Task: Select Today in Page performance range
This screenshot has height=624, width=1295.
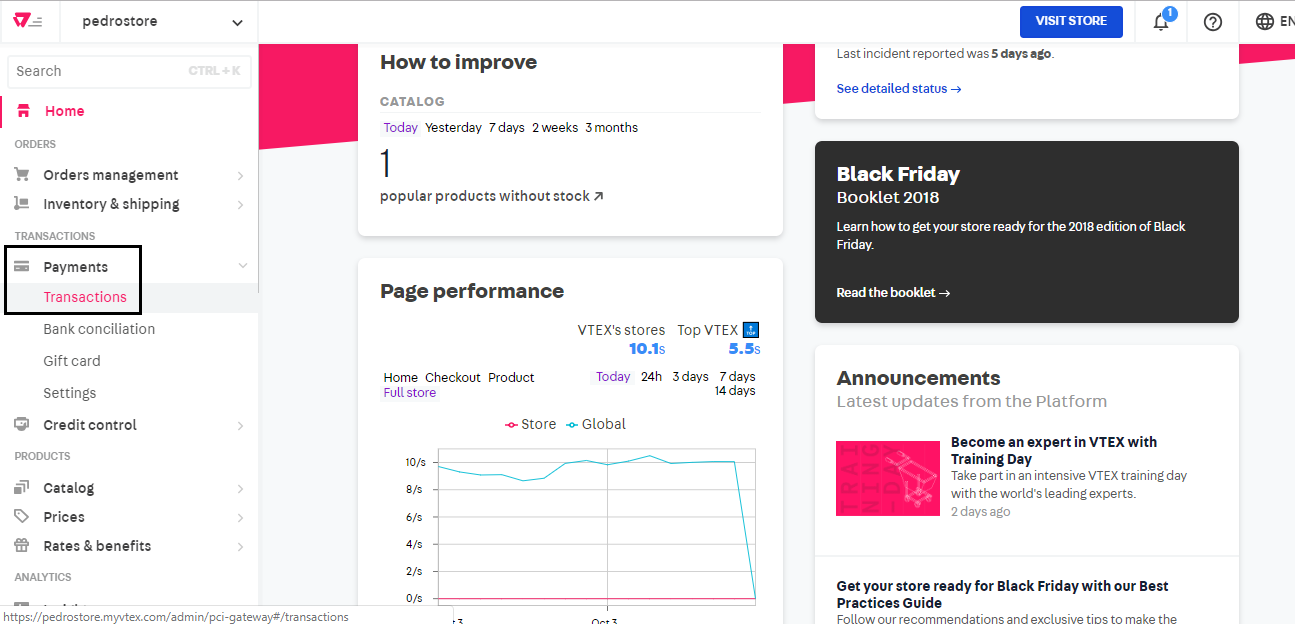Action: (x=613, y=376)
